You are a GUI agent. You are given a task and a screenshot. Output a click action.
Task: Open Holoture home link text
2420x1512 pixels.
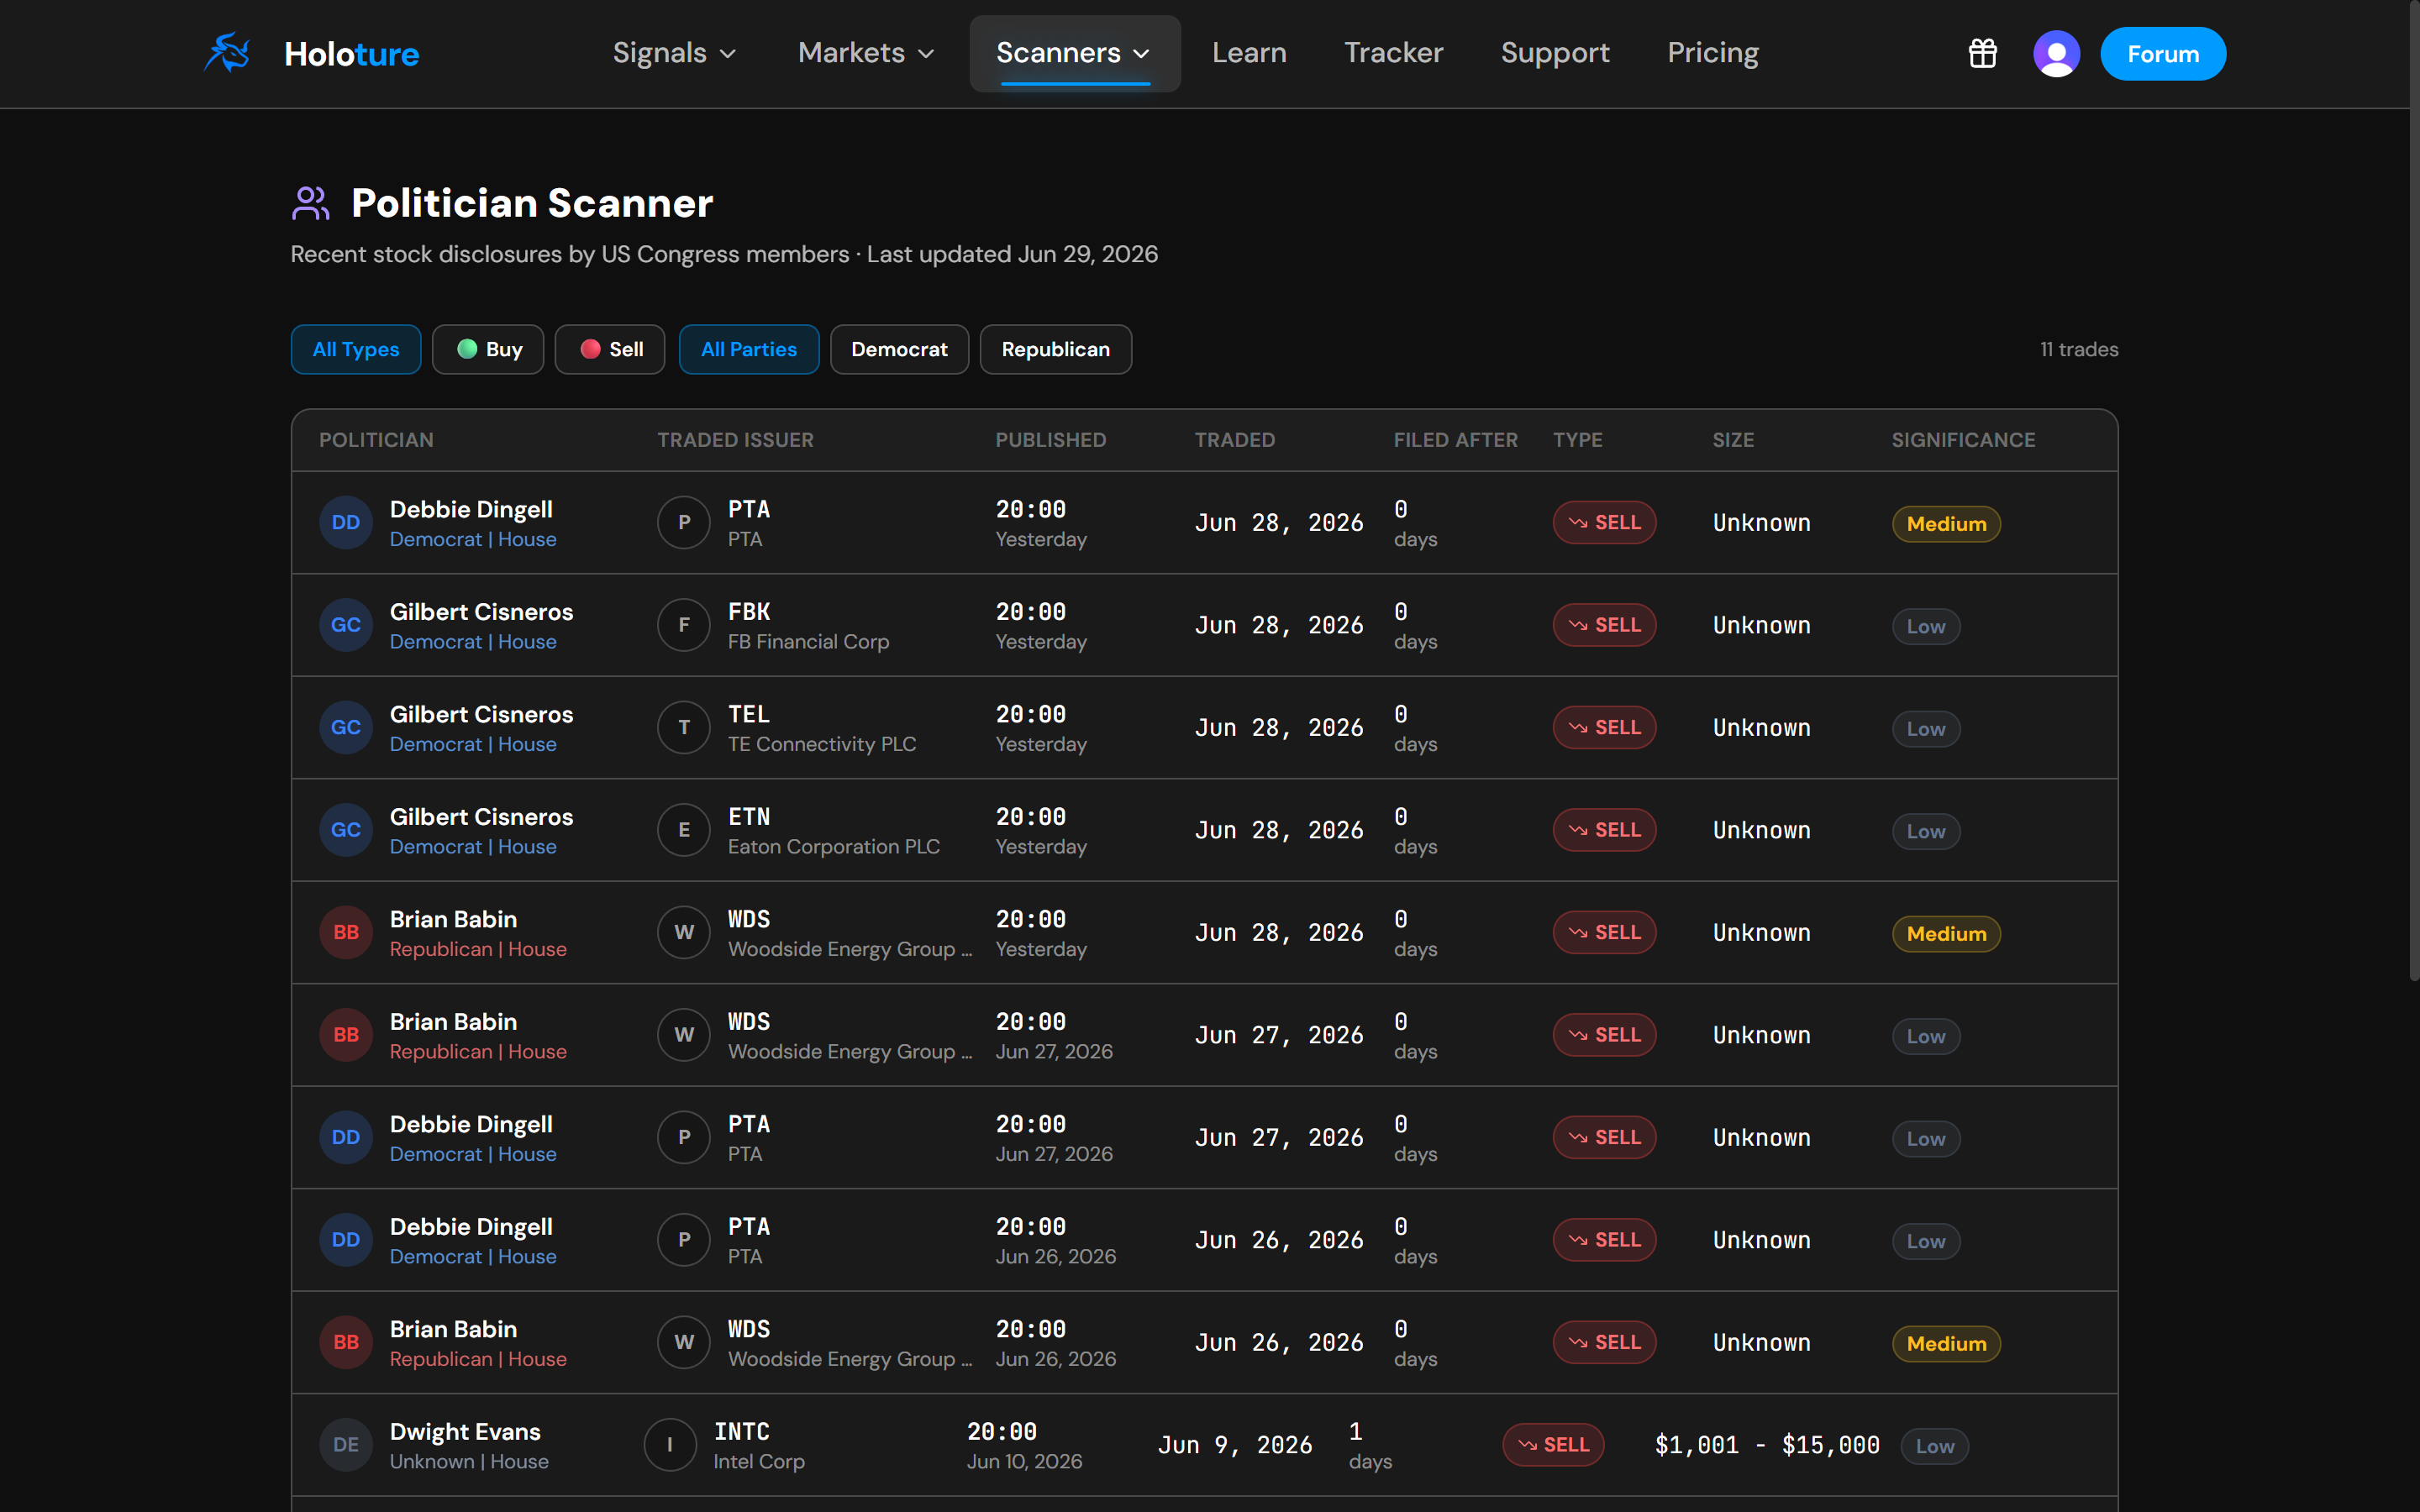tap(351, 54)
